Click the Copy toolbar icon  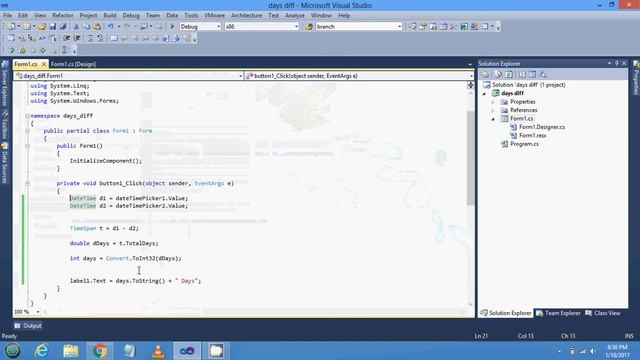pyautogui.click(x=87, y=27)
